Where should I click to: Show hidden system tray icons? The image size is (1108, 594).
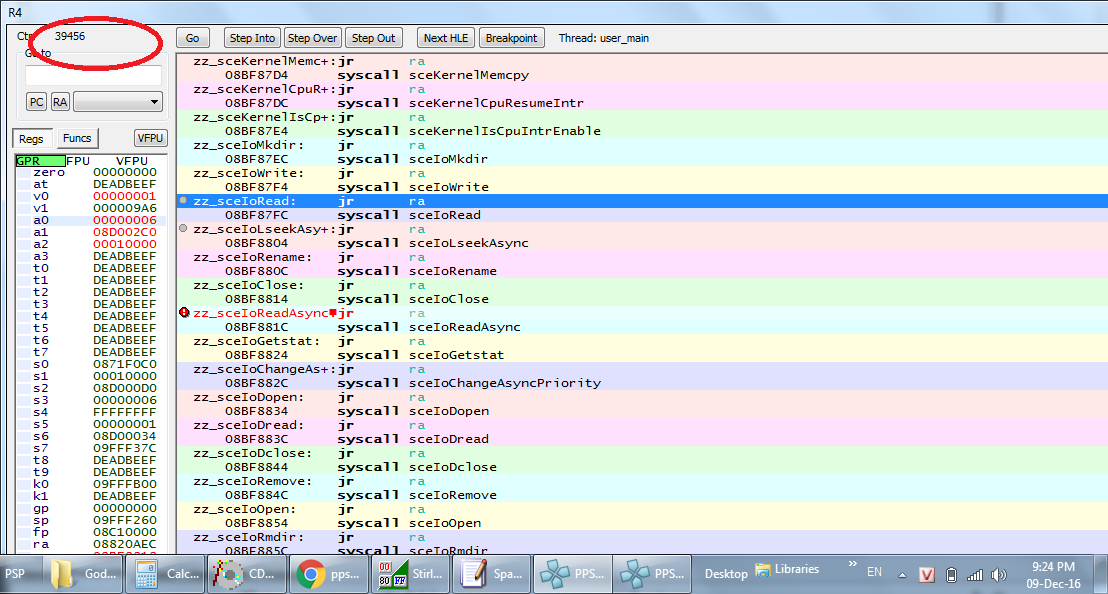(903, 574)
